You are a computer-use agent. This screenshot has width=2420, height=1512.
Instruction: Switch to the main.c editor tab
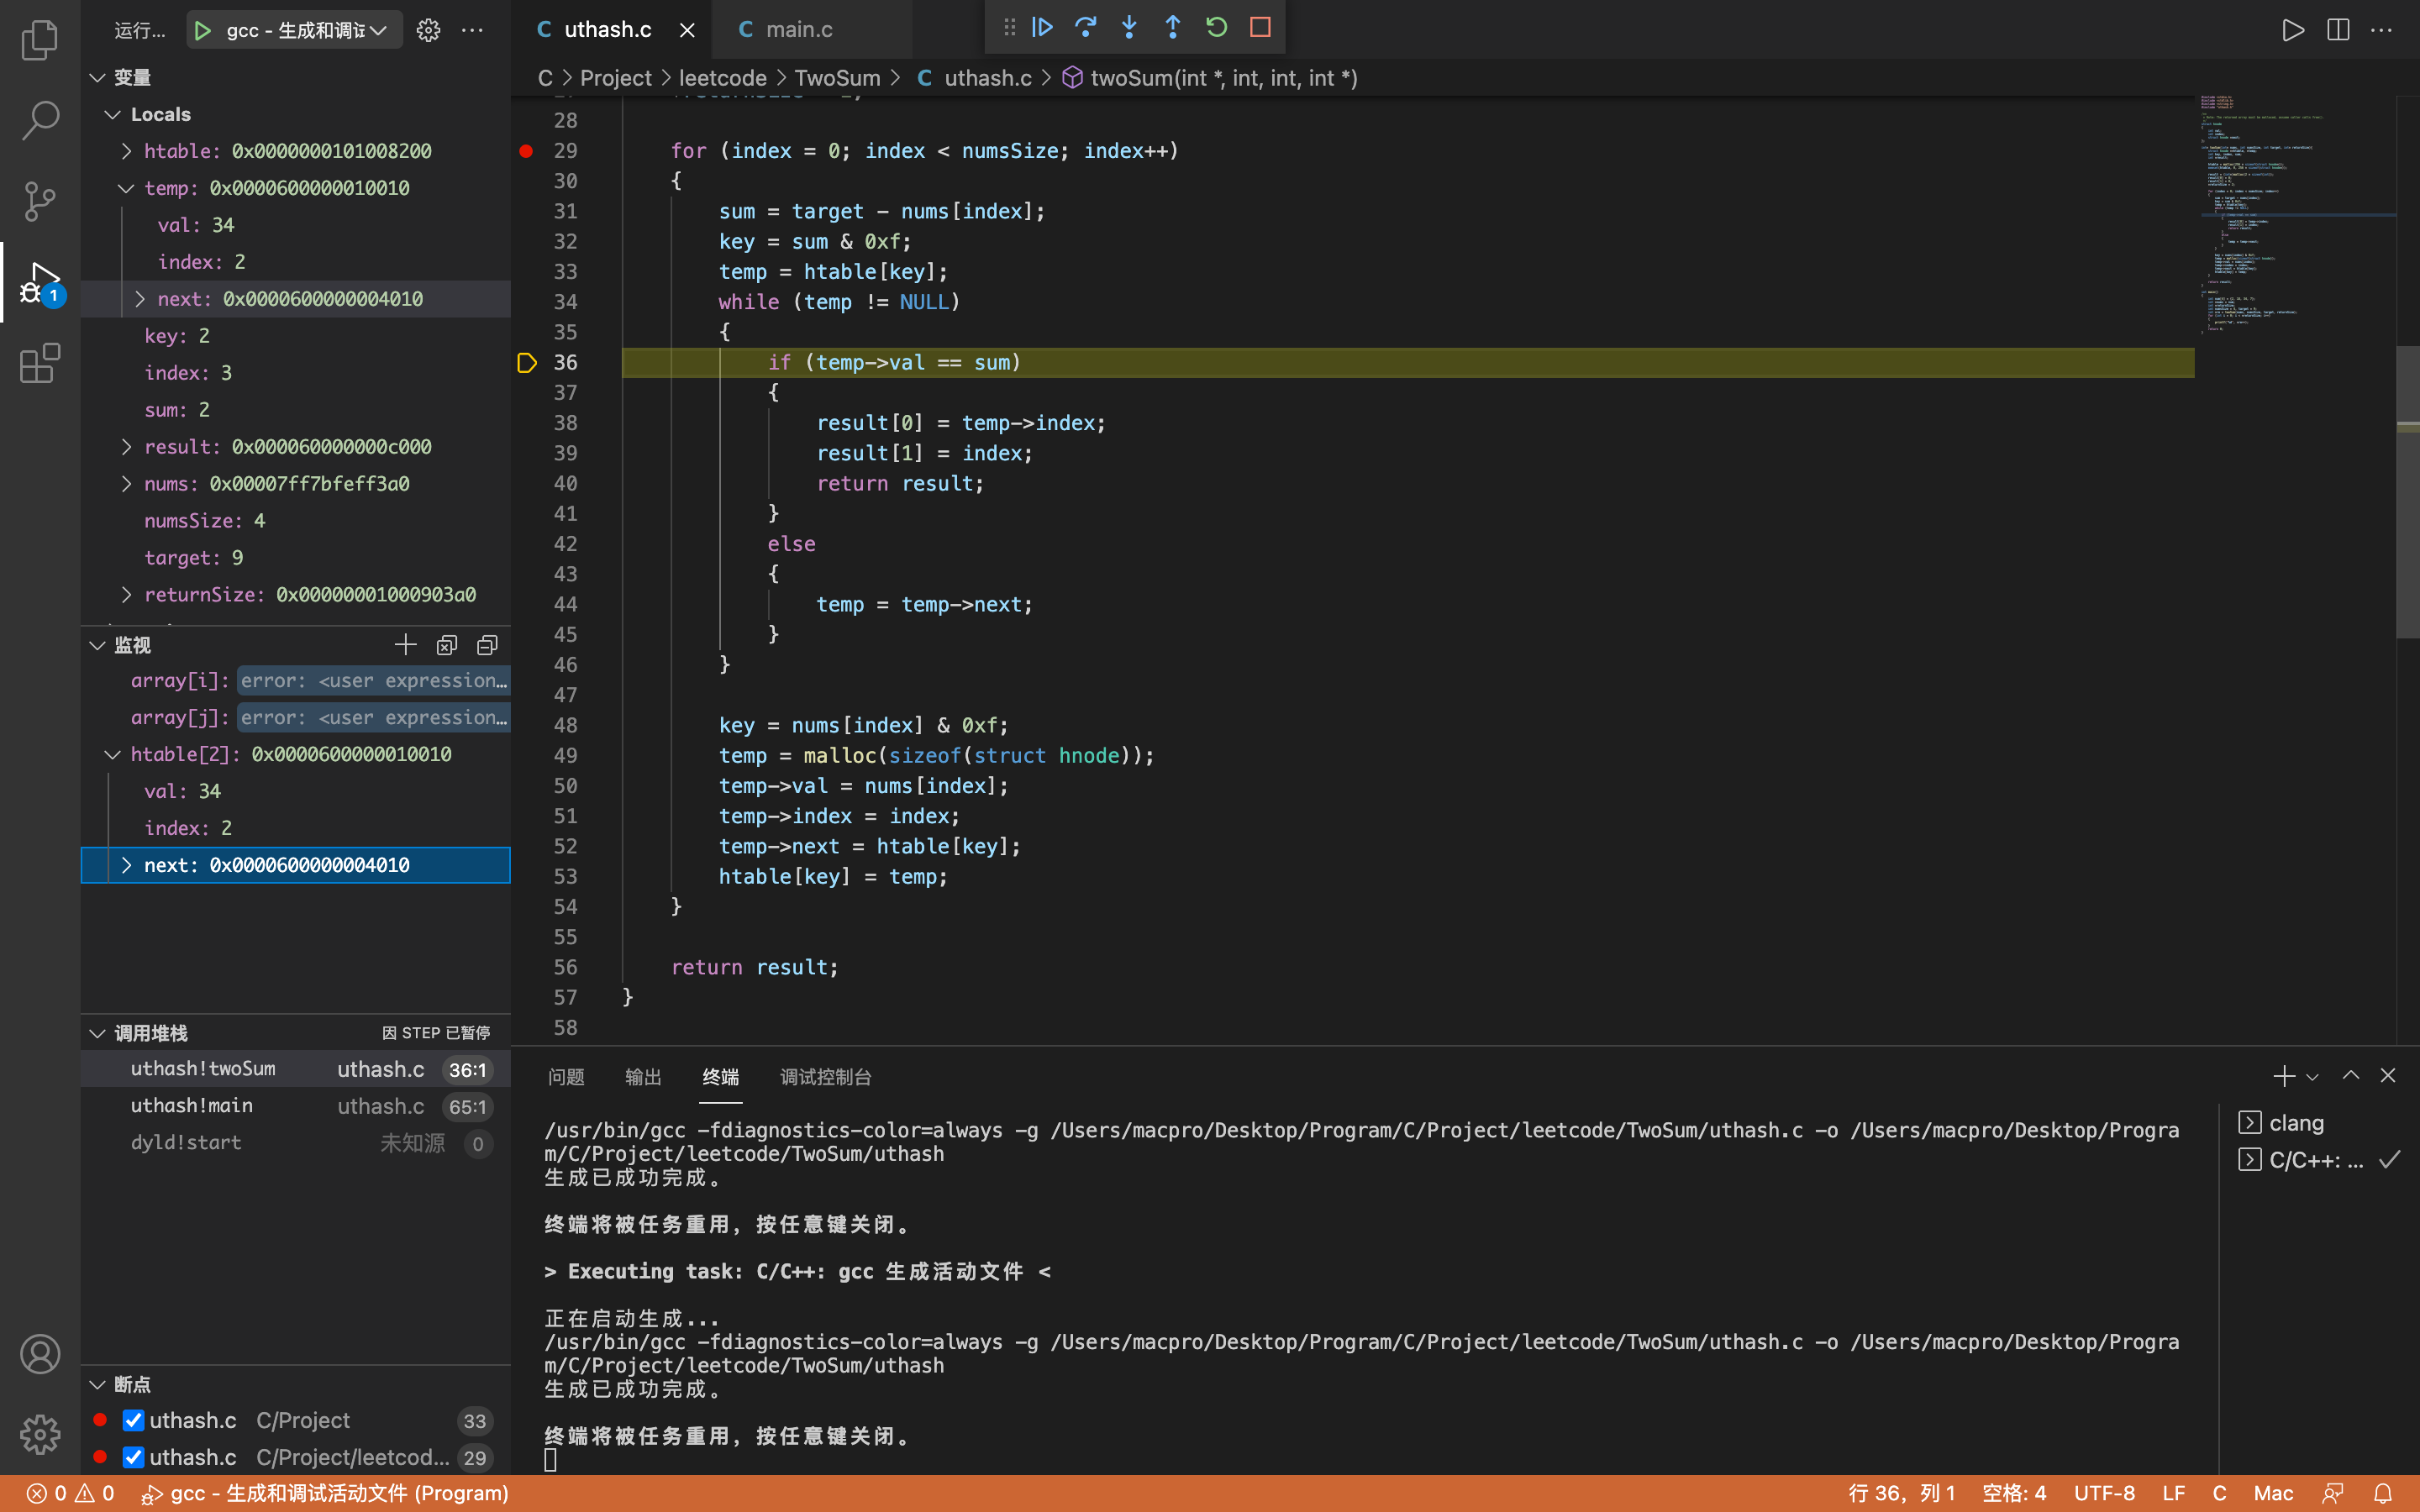click(798, 30)
